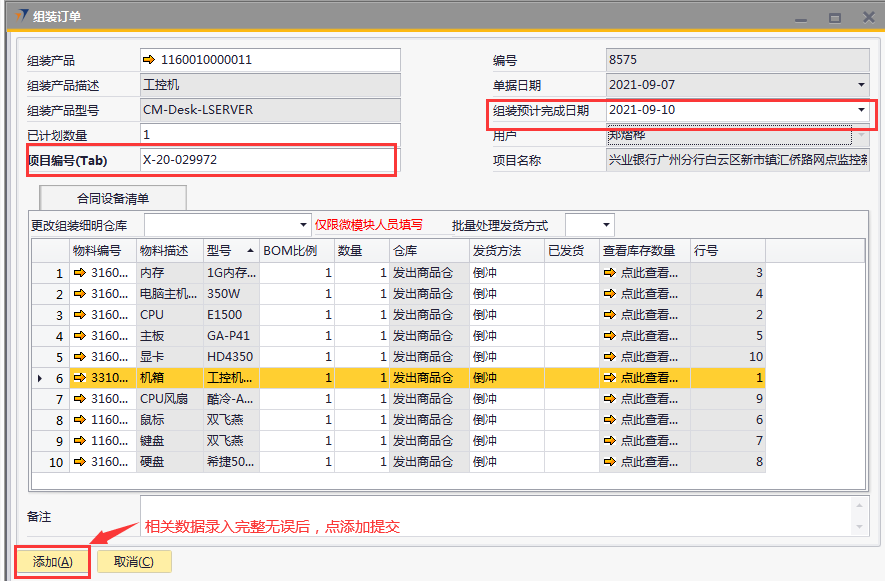Expand the 批量处理发货方式 dropdown

tap(605, 225)
